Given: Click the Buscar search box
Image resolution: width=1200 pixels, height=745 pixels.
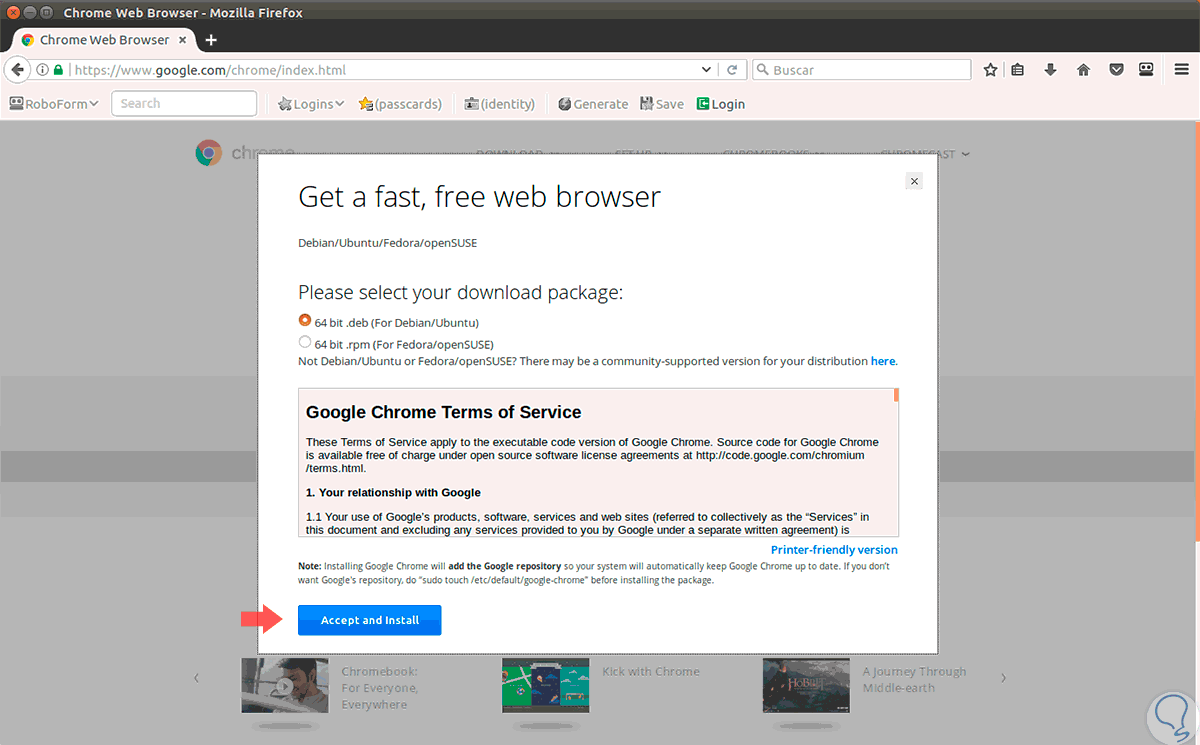Looking at the screenshot, I should [861, 70].
